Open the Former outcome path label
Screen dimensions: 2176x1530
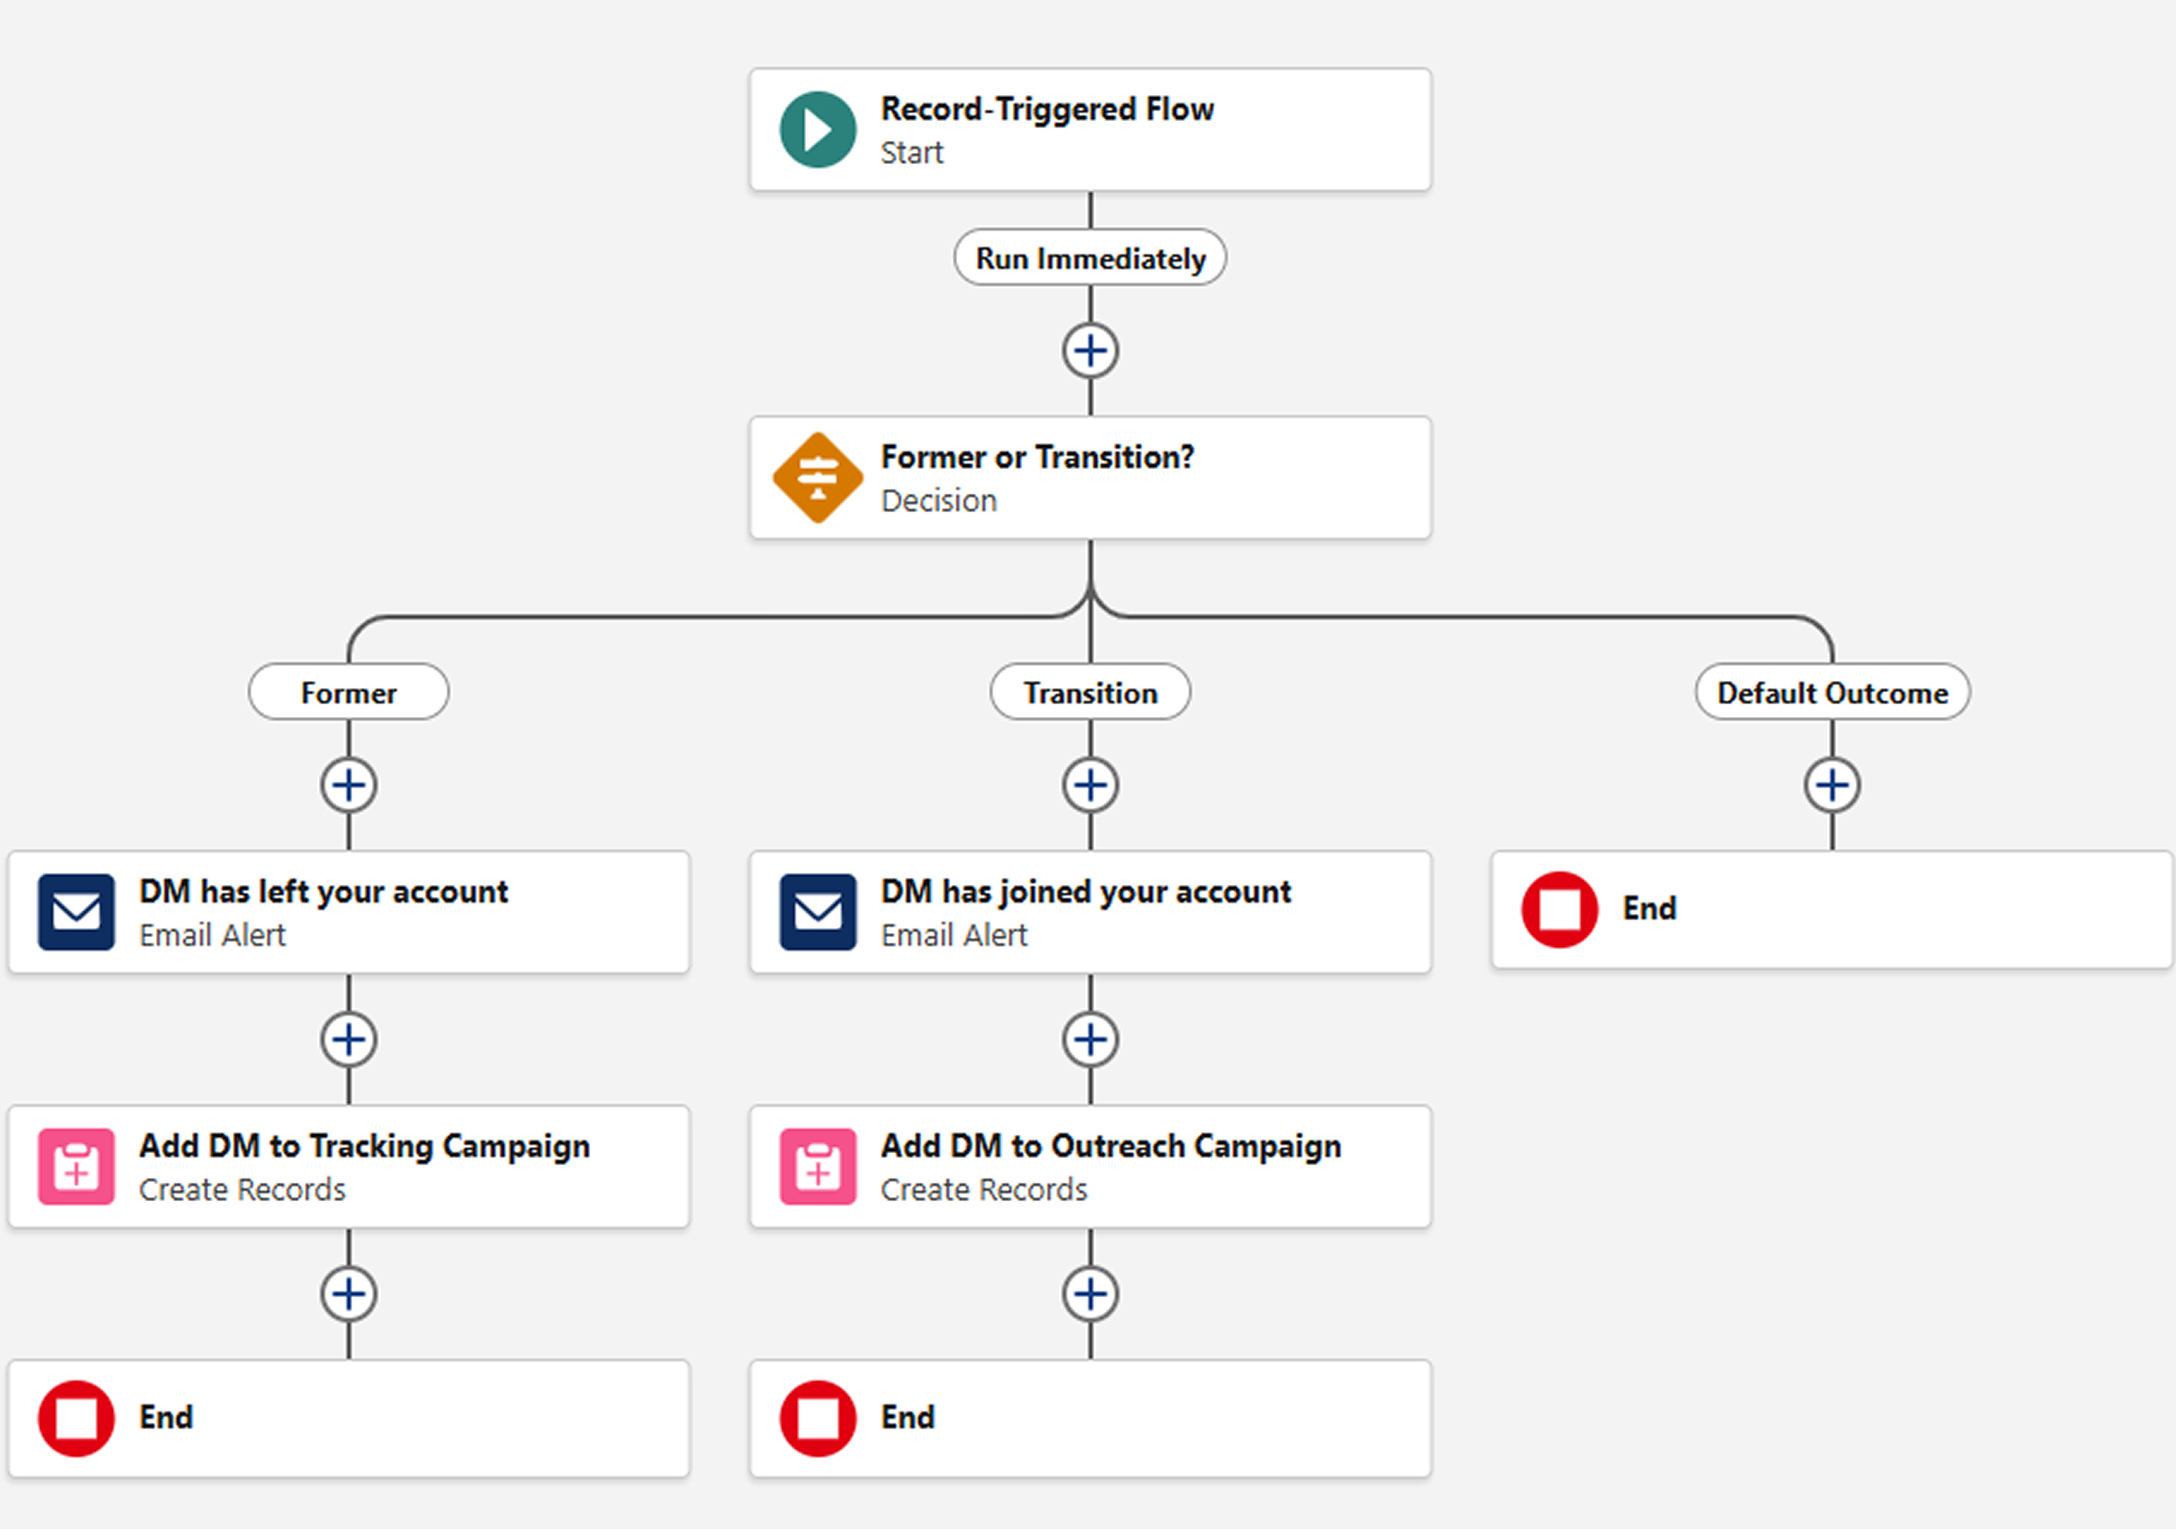tap(348, 692)
